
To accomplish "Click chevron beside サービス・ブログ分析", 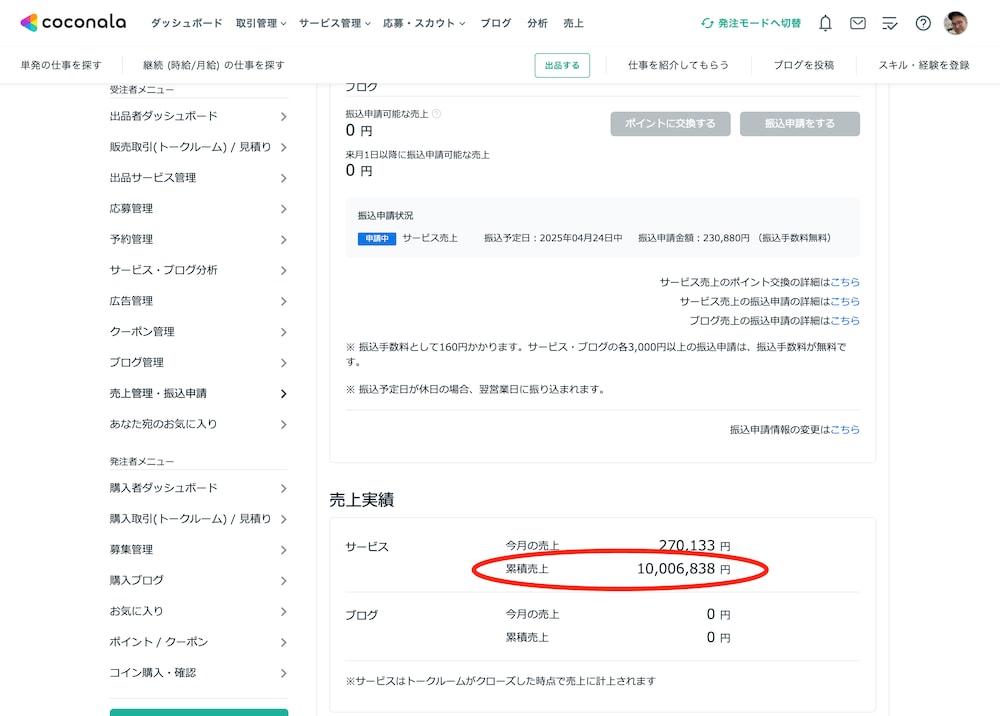I will pos(283,270).
